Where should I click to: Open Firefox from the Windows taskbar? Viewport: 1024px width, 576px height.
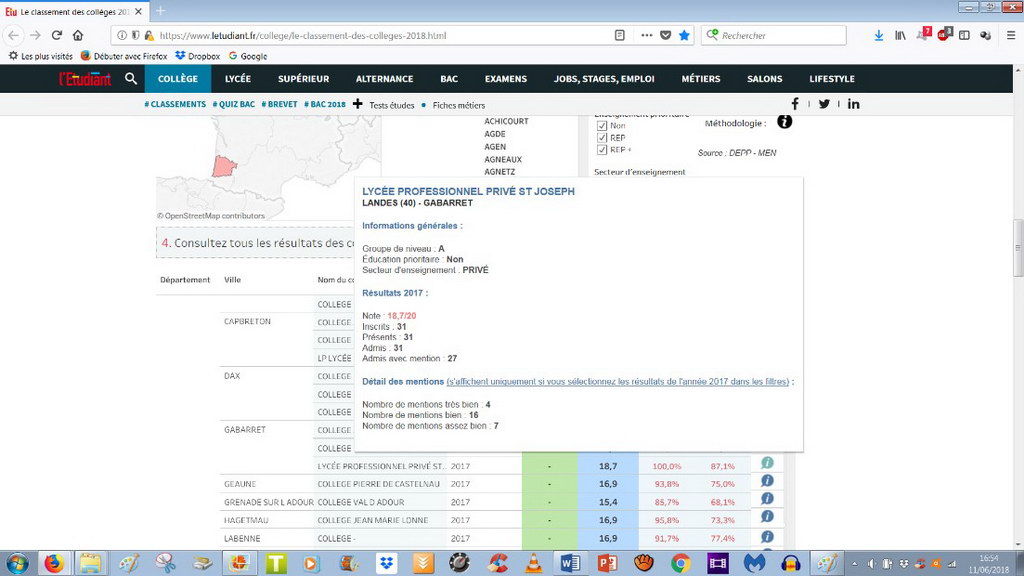pos(54,563)
